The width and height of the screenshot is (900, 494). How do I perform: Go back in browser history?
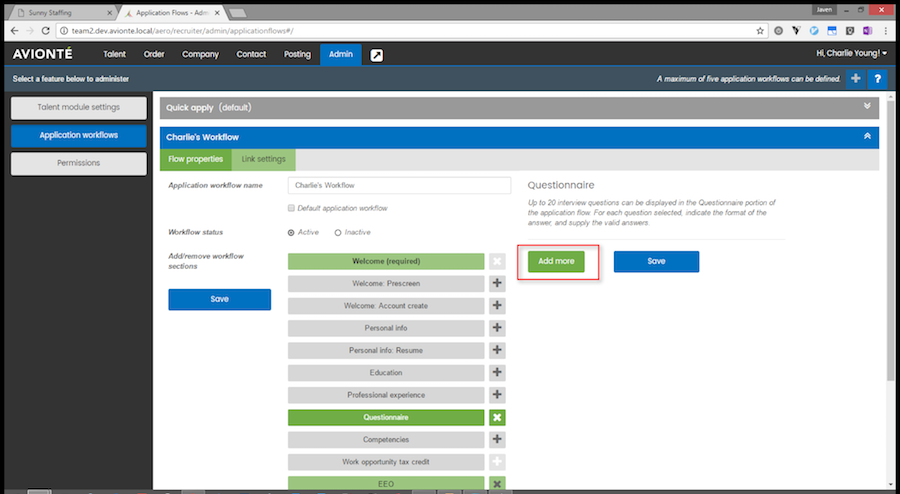(x=14, y=31)
